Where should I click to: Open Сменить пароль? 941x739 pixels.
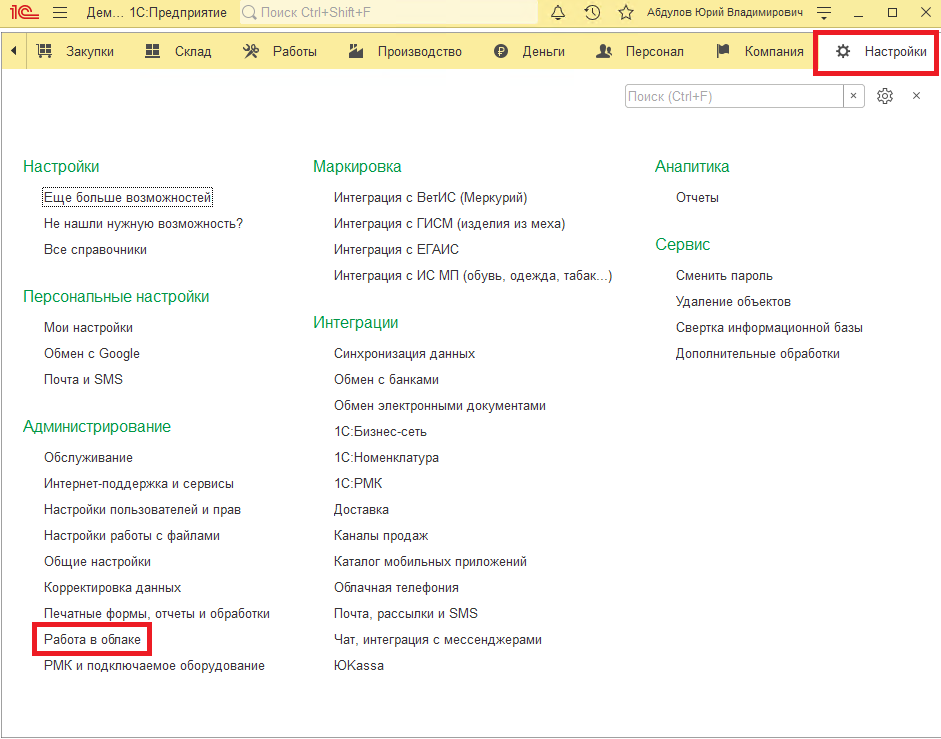[x=724, y=276]
